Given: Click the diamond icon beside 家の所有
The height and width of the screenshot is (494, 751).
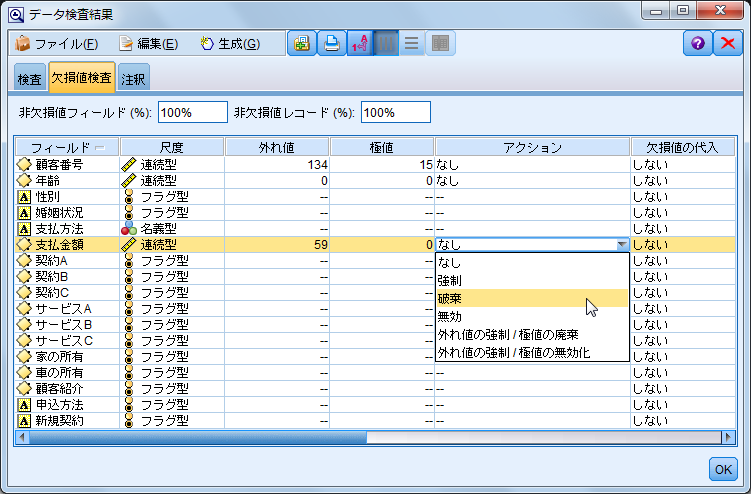Looking at the screenshot, I should click(24, 356).
